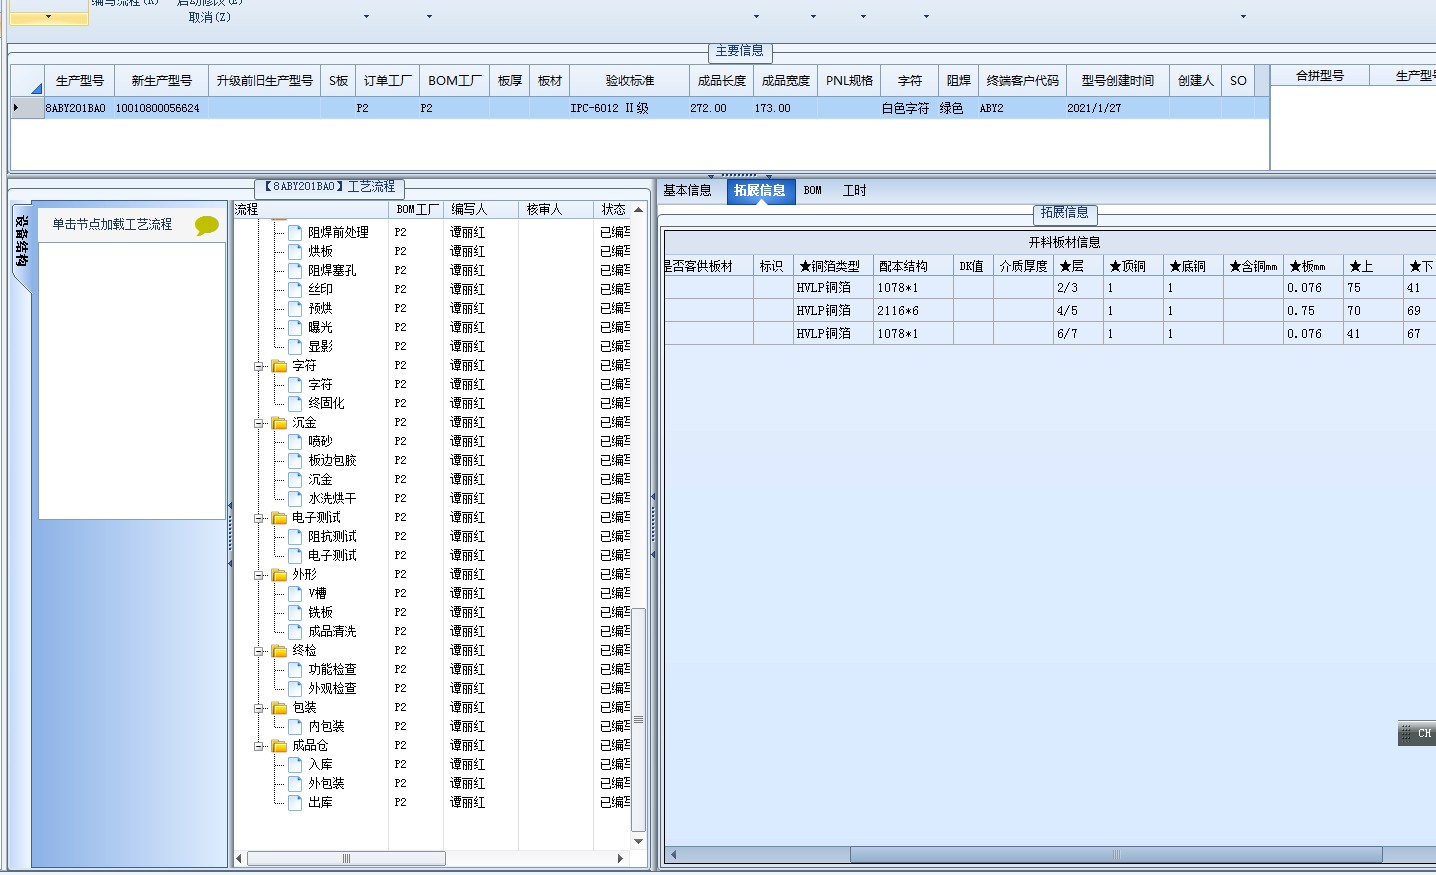The image size is (1436, 875).
Task: Click the folder icon of 外形 group
Action: (279, 575)
